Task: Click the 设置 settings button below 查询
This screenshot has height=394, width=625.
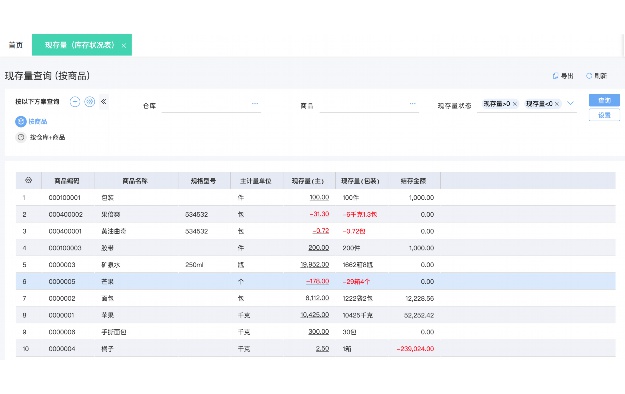Action: [604, 115]
